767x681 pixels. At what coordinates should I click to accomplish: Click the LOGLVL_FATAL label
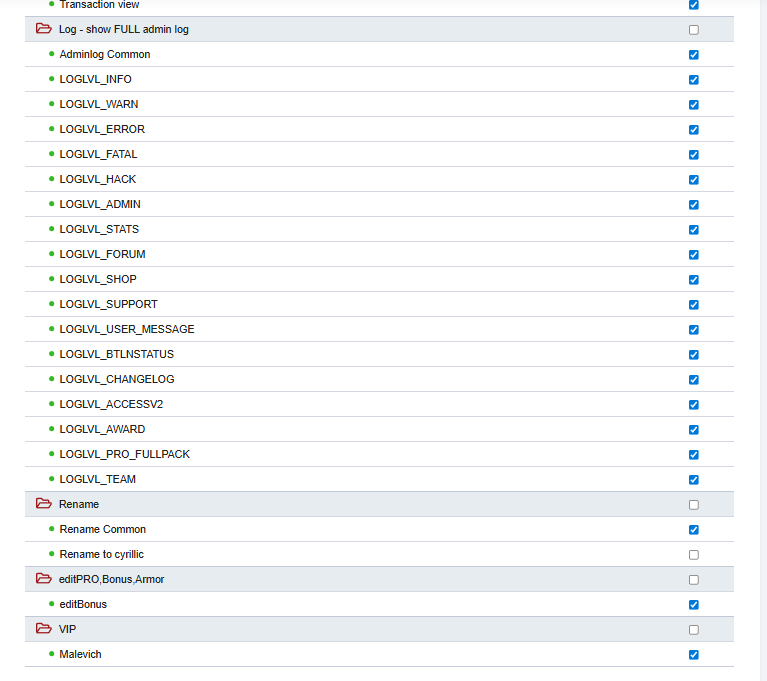(98, 154)
